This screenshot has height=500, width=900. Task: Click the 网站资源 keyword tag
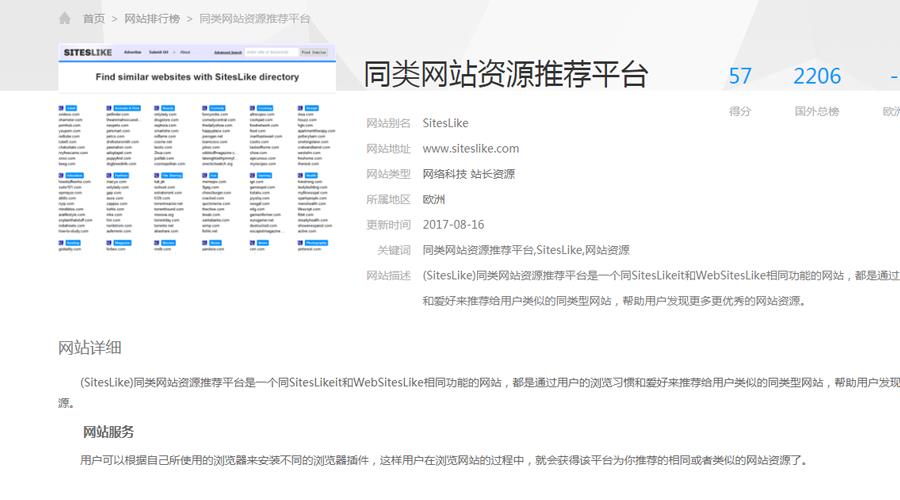[607, 250]
